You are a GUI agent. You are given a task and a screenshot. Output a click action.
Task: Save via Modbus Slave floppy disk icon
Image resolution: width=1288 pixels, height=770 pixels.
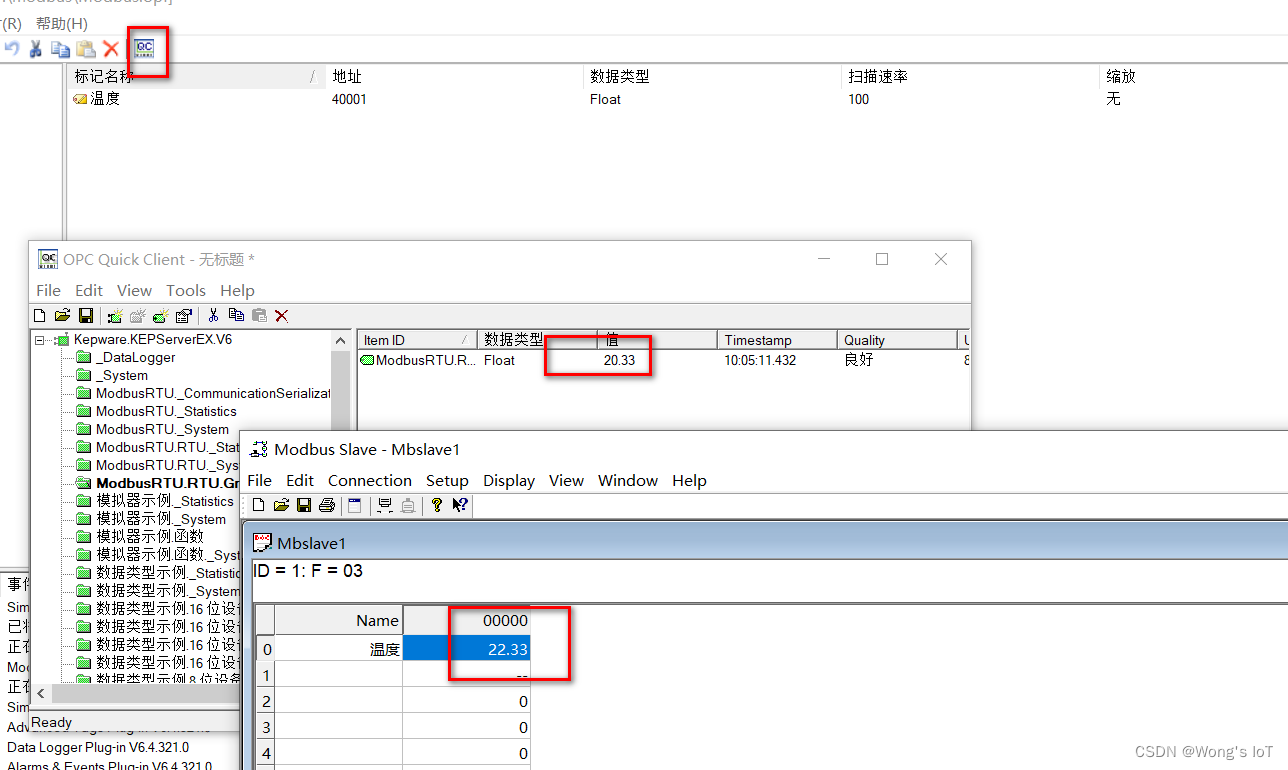pyautogui.click(x=304, y=505)
